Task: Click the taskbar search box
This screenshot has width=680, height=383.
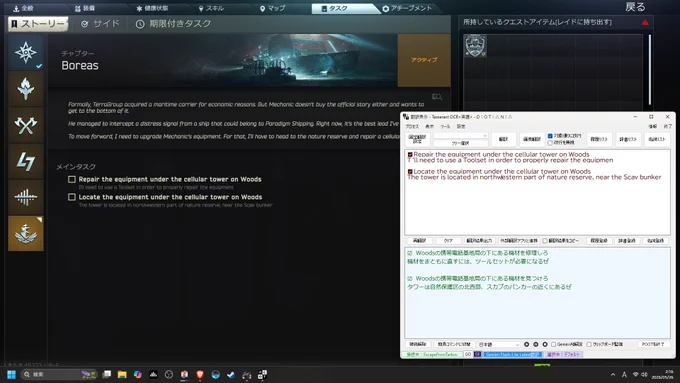Action: point(59,375)
